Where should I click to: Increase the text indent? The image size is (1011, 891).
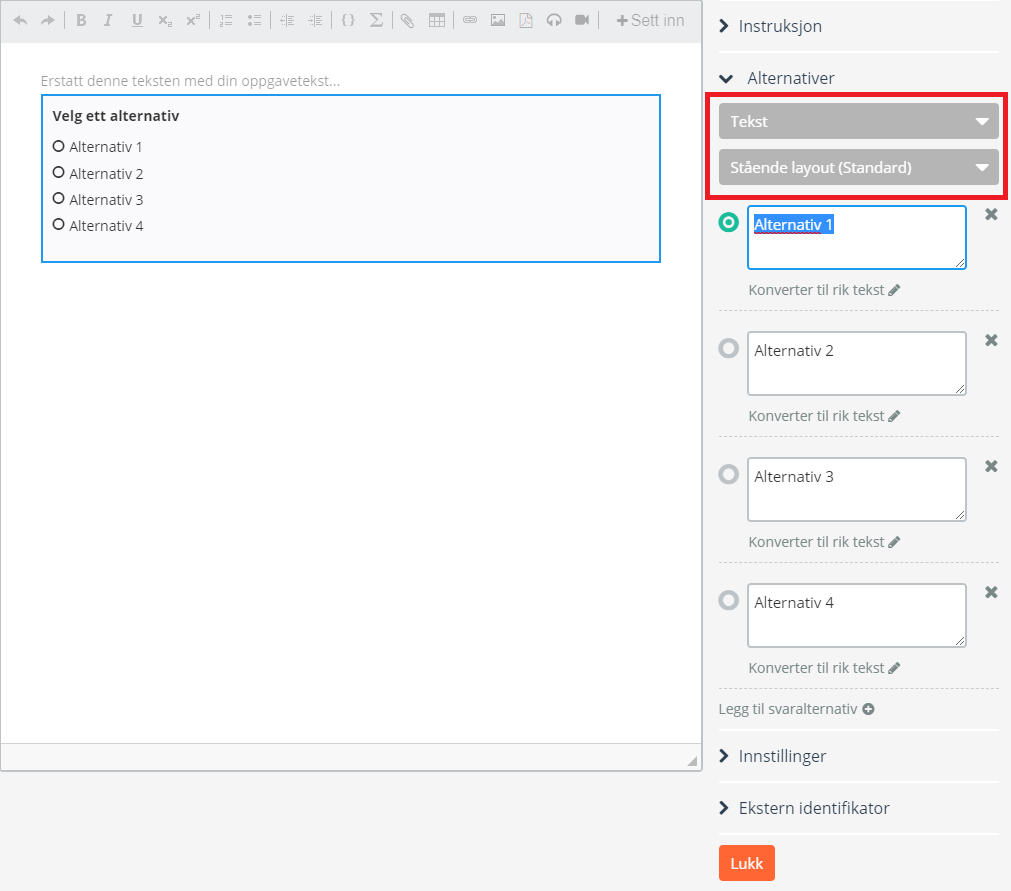click(315, 21)
